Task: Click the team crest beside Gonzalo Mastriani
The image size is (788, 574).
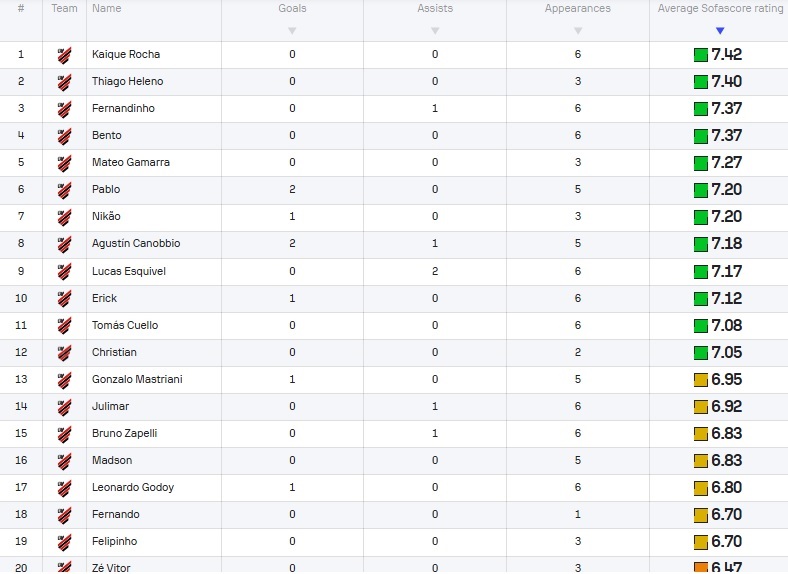Action: (64, 379)
